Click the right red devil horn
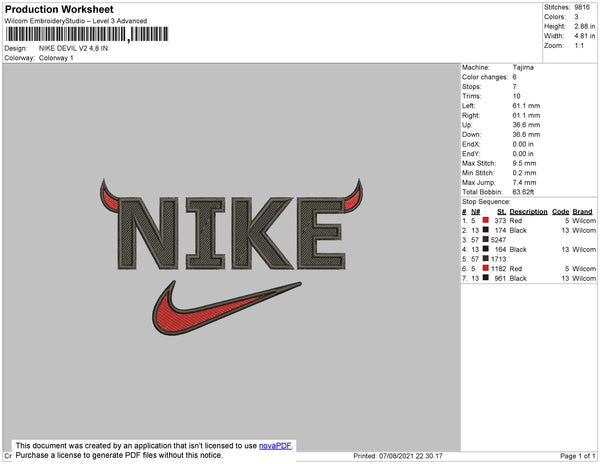The height and width of the screenshot is (464, 600). [353, 195]
